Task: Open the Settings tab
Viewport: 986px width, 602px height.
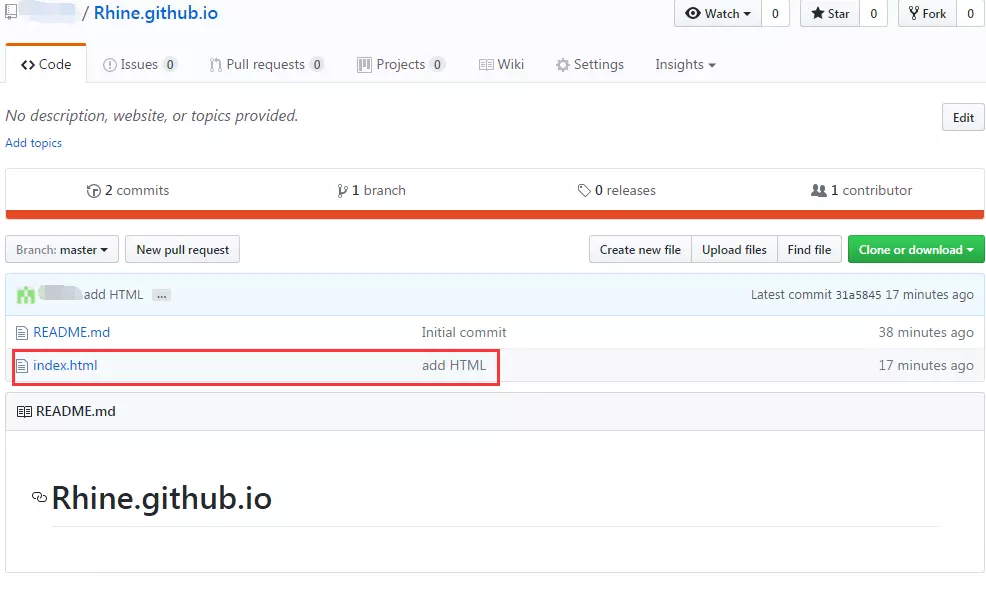Action: (x=590, y=65)
